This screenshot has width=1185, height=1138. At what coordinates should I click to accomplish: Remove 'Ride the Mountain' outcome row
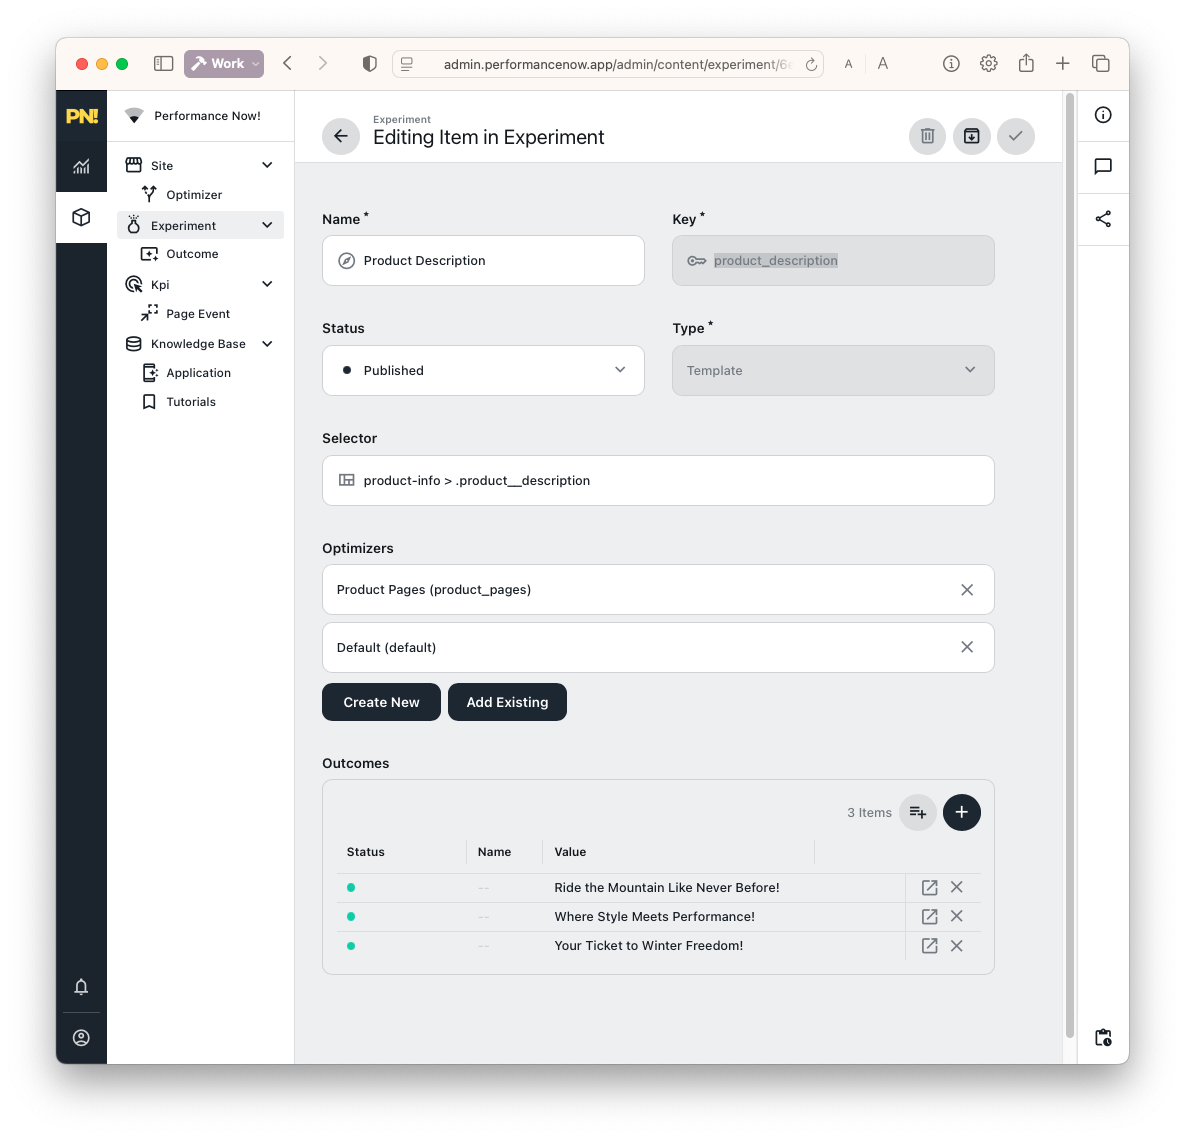(x=957, y=887)
